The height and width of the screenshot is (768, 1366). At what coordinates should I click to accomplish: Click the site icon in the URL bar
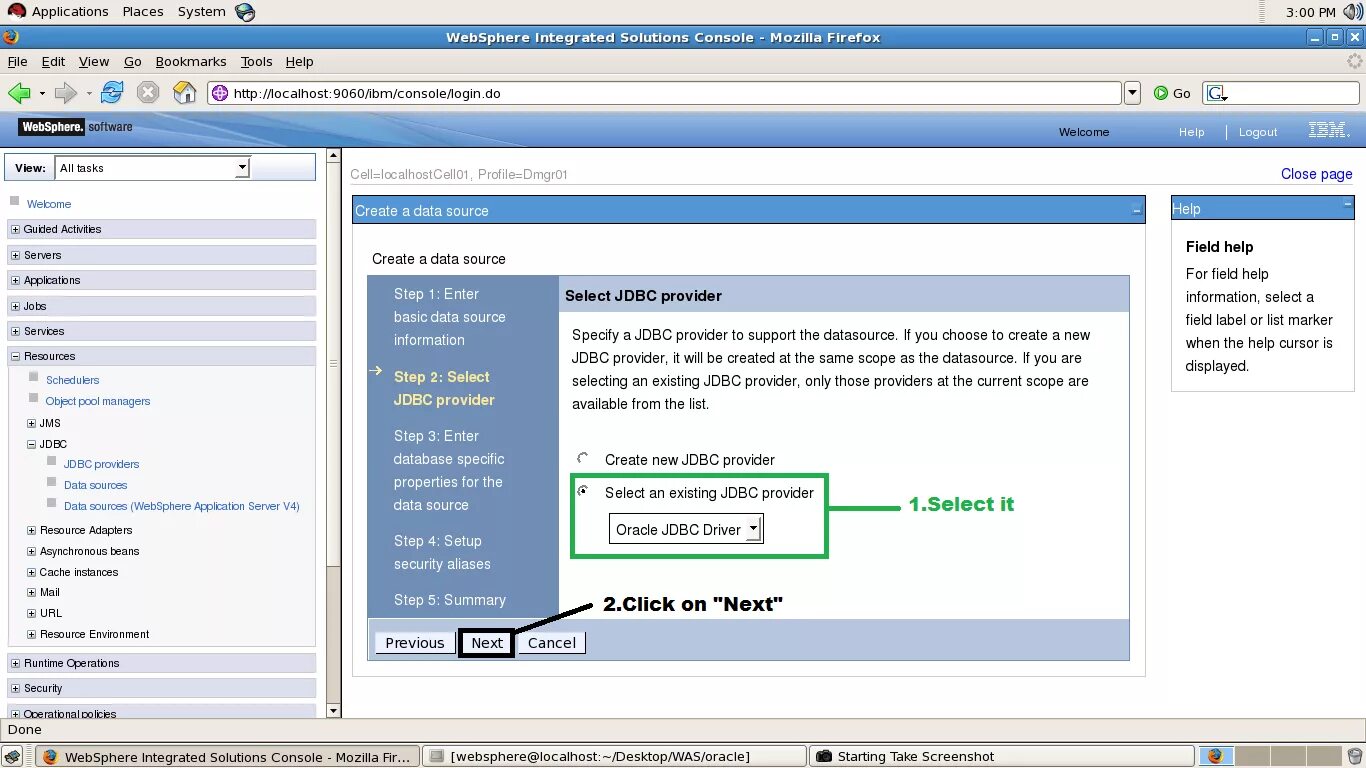(x=220, y=93)
